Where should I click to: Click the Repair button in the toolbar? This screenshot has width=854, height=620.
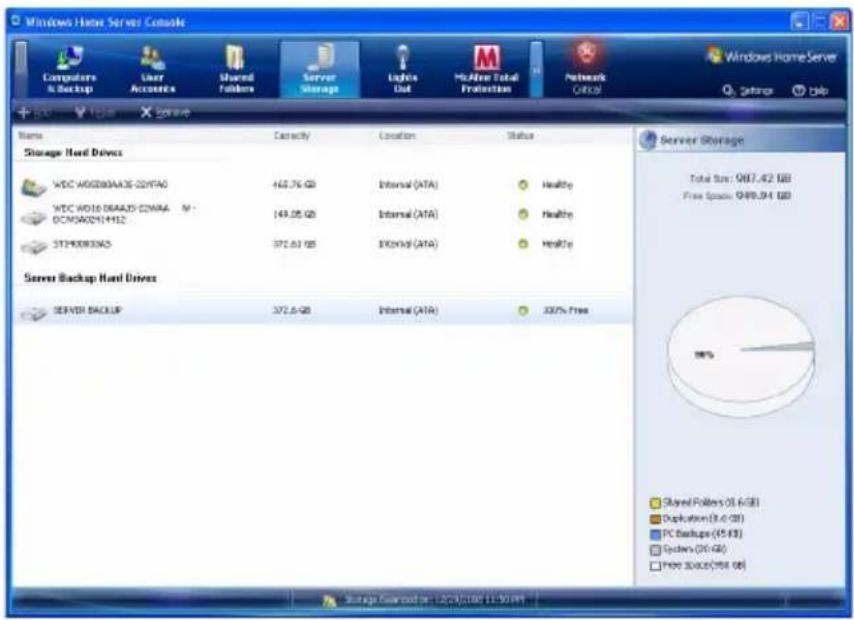point(95,113)
